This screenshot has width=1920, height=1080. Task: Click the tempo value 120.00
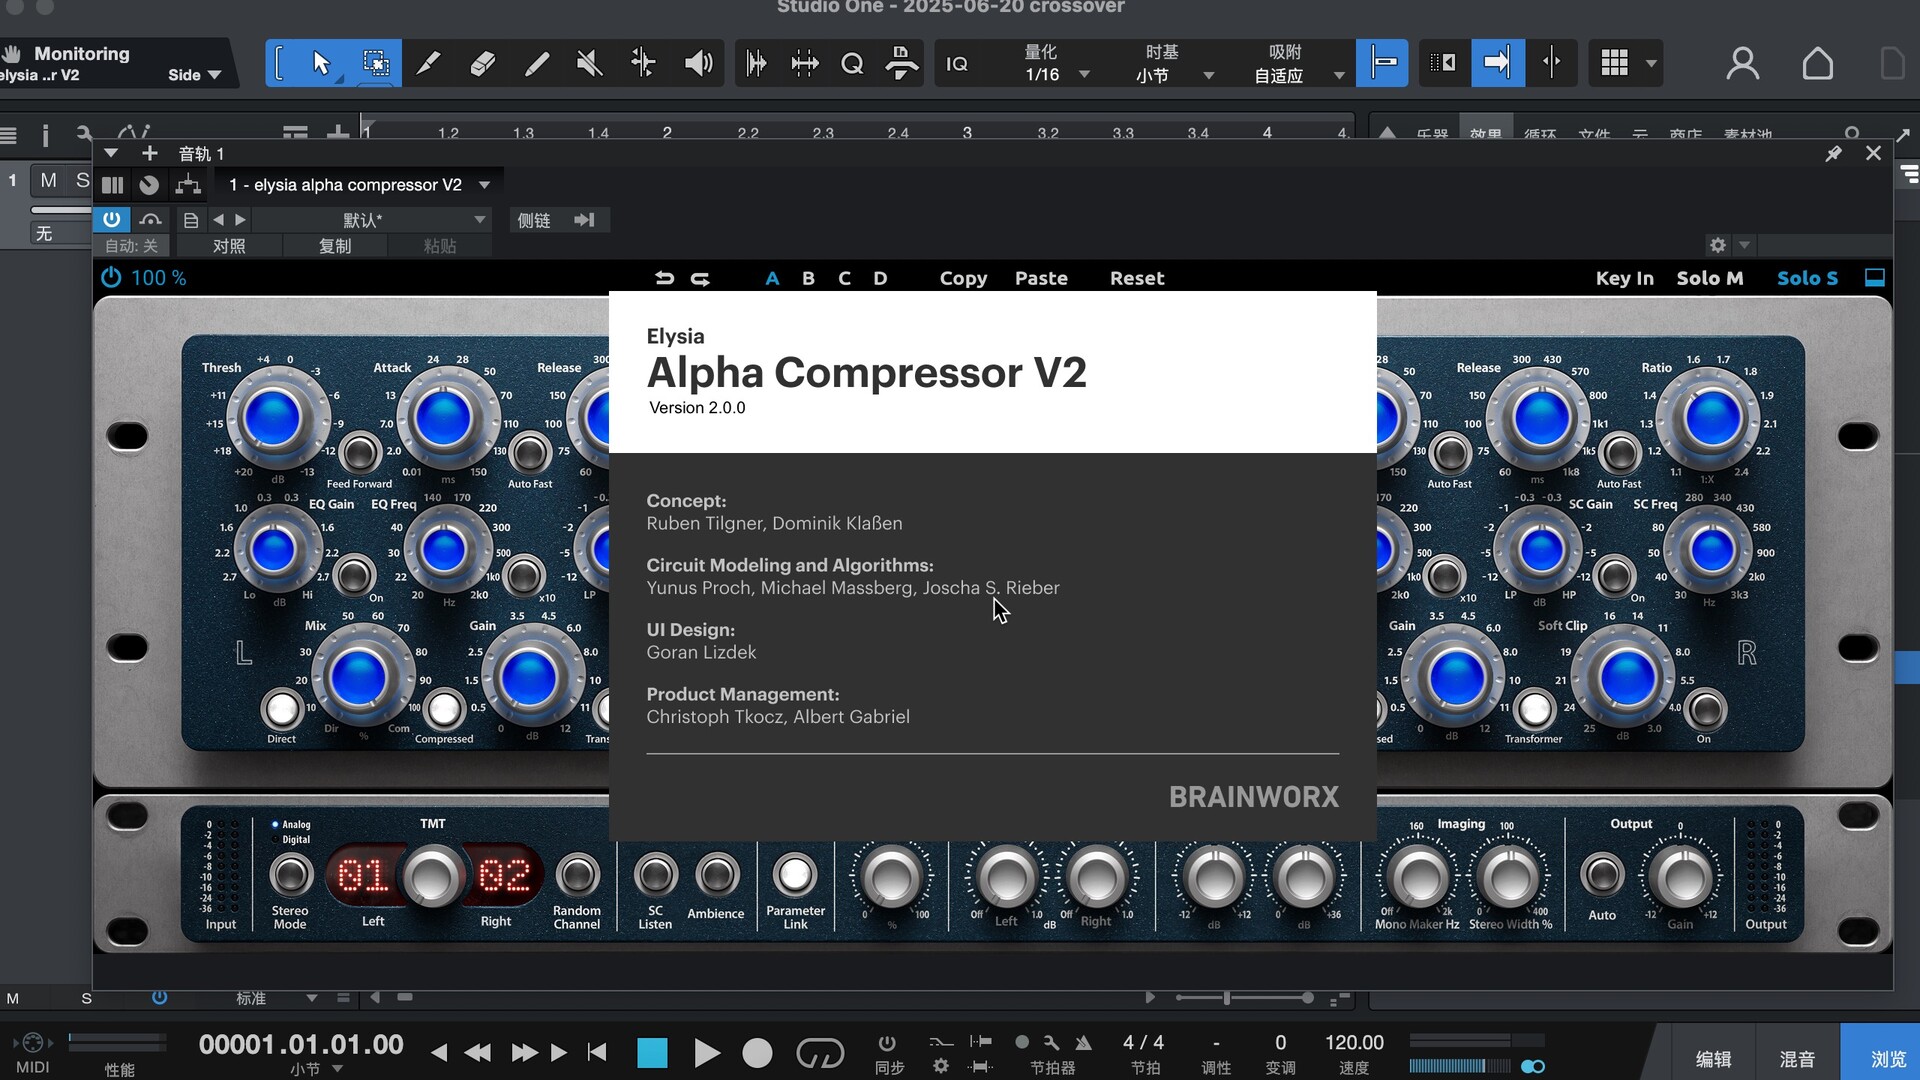[x=1354, y=1042]
